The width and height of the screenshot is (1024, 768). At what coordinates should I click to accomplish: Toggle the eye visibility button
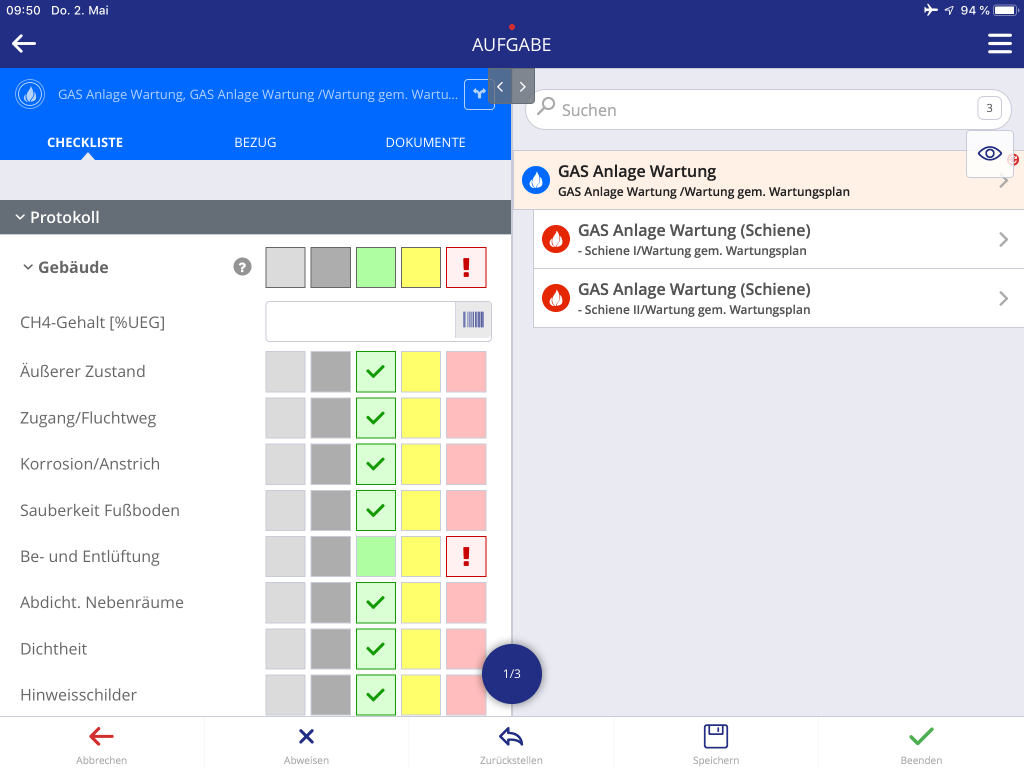[x=989, y=153]
